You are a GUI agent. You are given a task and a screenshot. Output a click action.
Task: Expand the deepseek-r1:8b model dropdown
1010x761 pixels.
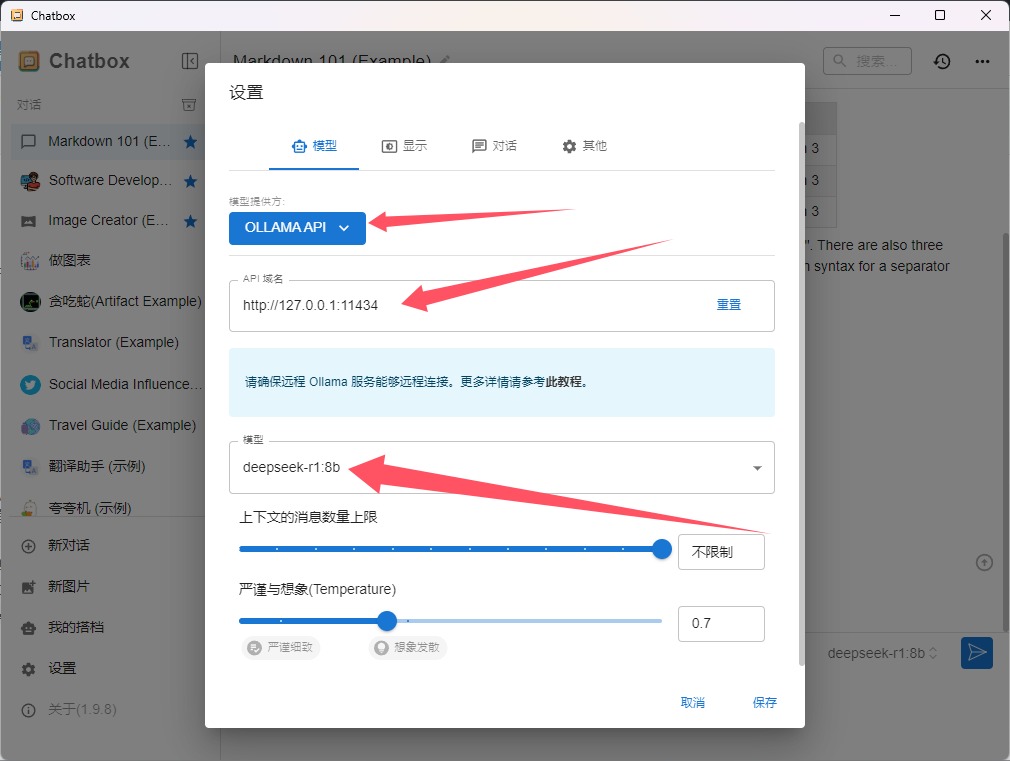coord(756,468)
